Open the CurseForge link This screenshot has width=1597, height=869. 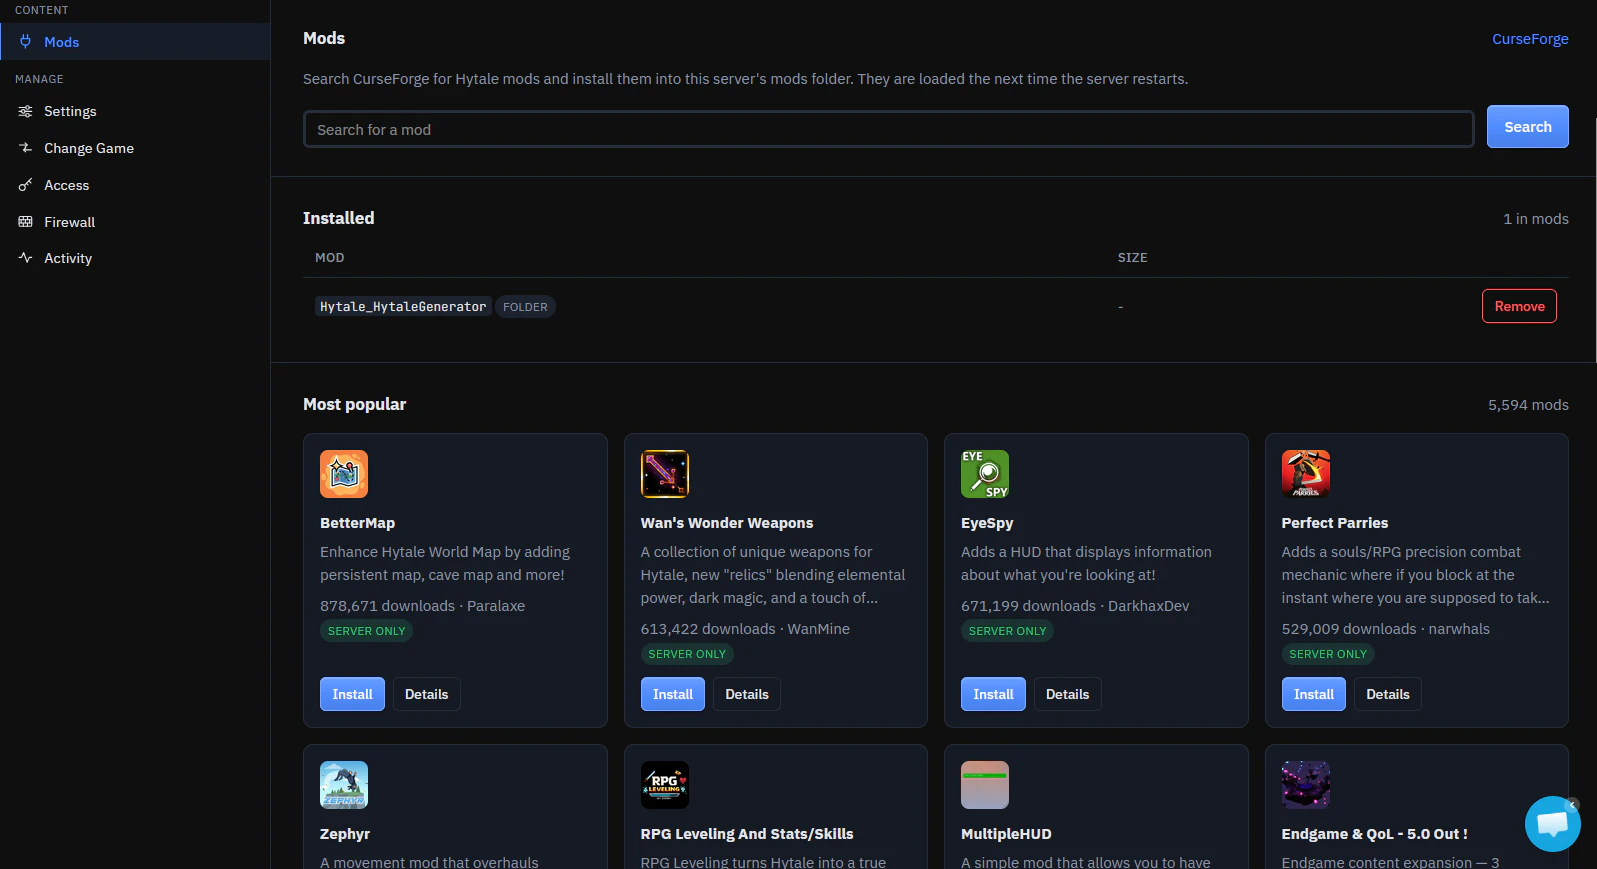pos(1530,39)
